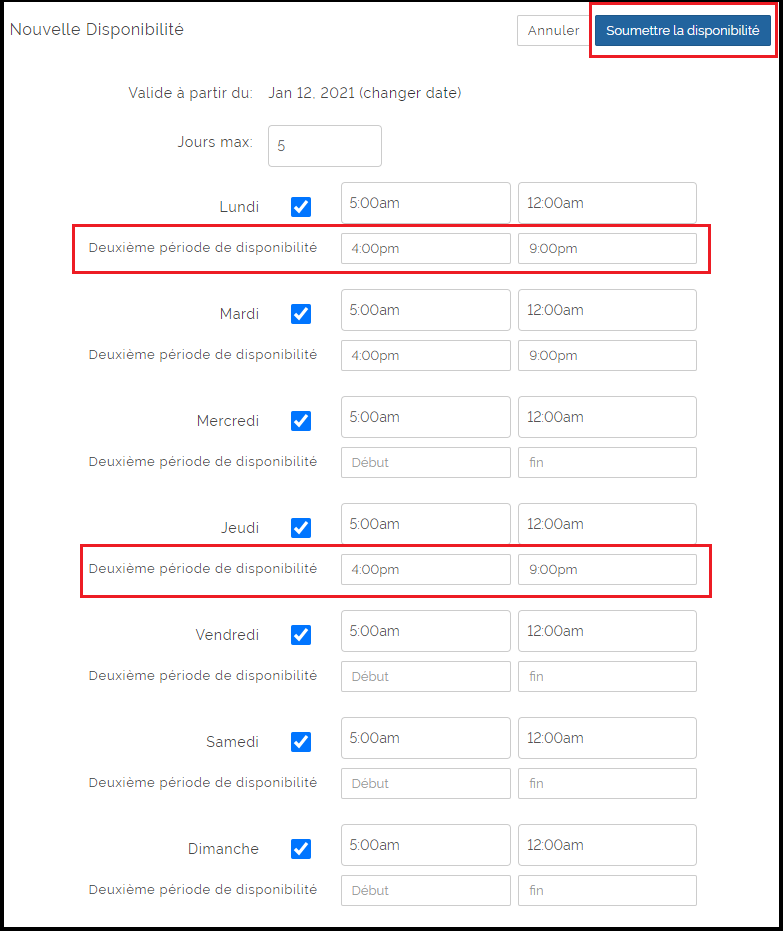Click the changer date link
This screenshot has height=931, width=783.
click(410, 93)
